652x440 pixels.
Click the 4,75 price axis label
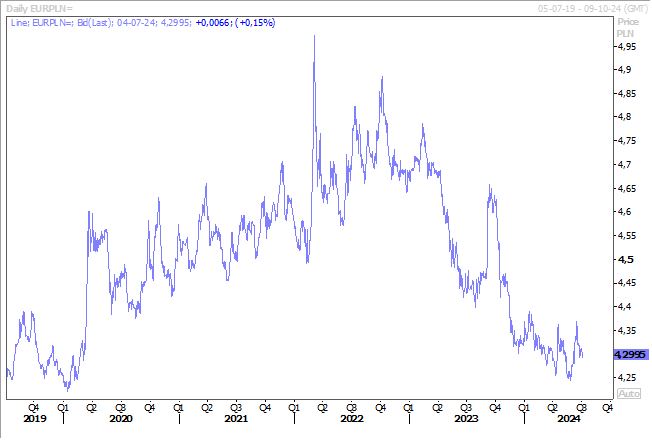tap(628, 141)
